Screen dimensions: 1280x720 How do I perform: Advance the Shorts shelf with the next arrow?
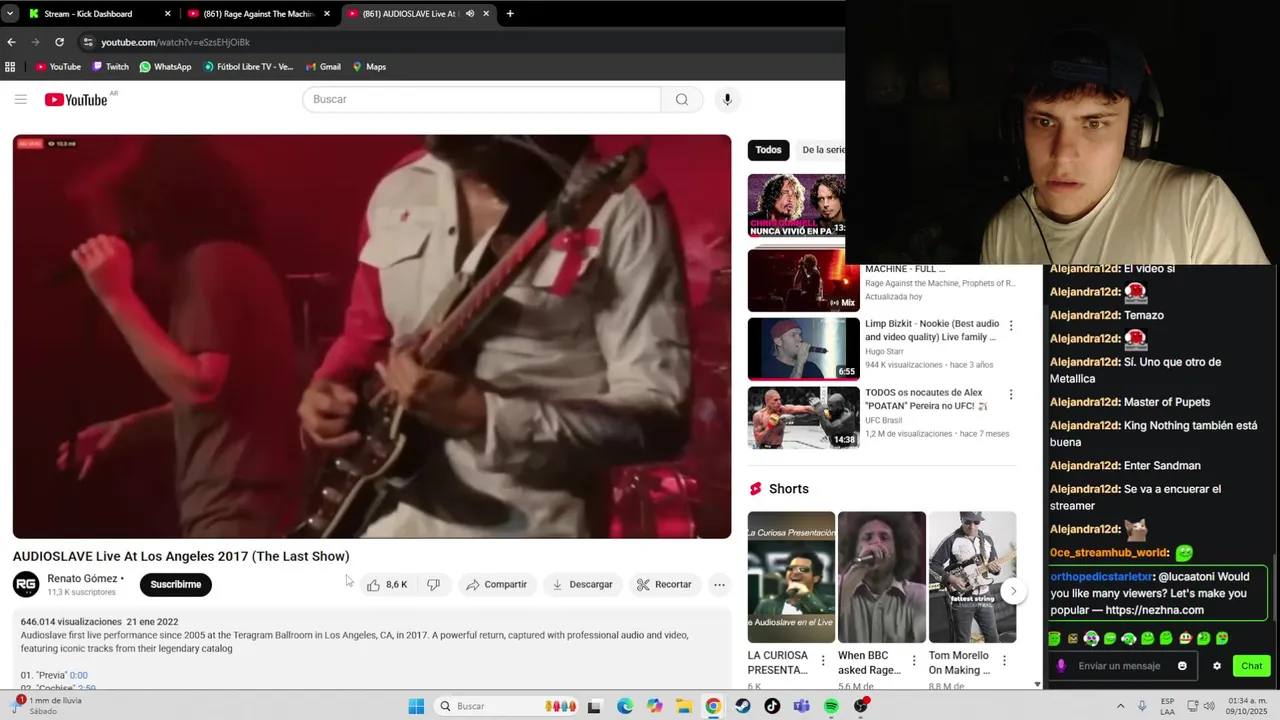click(x=1013, y=591)
